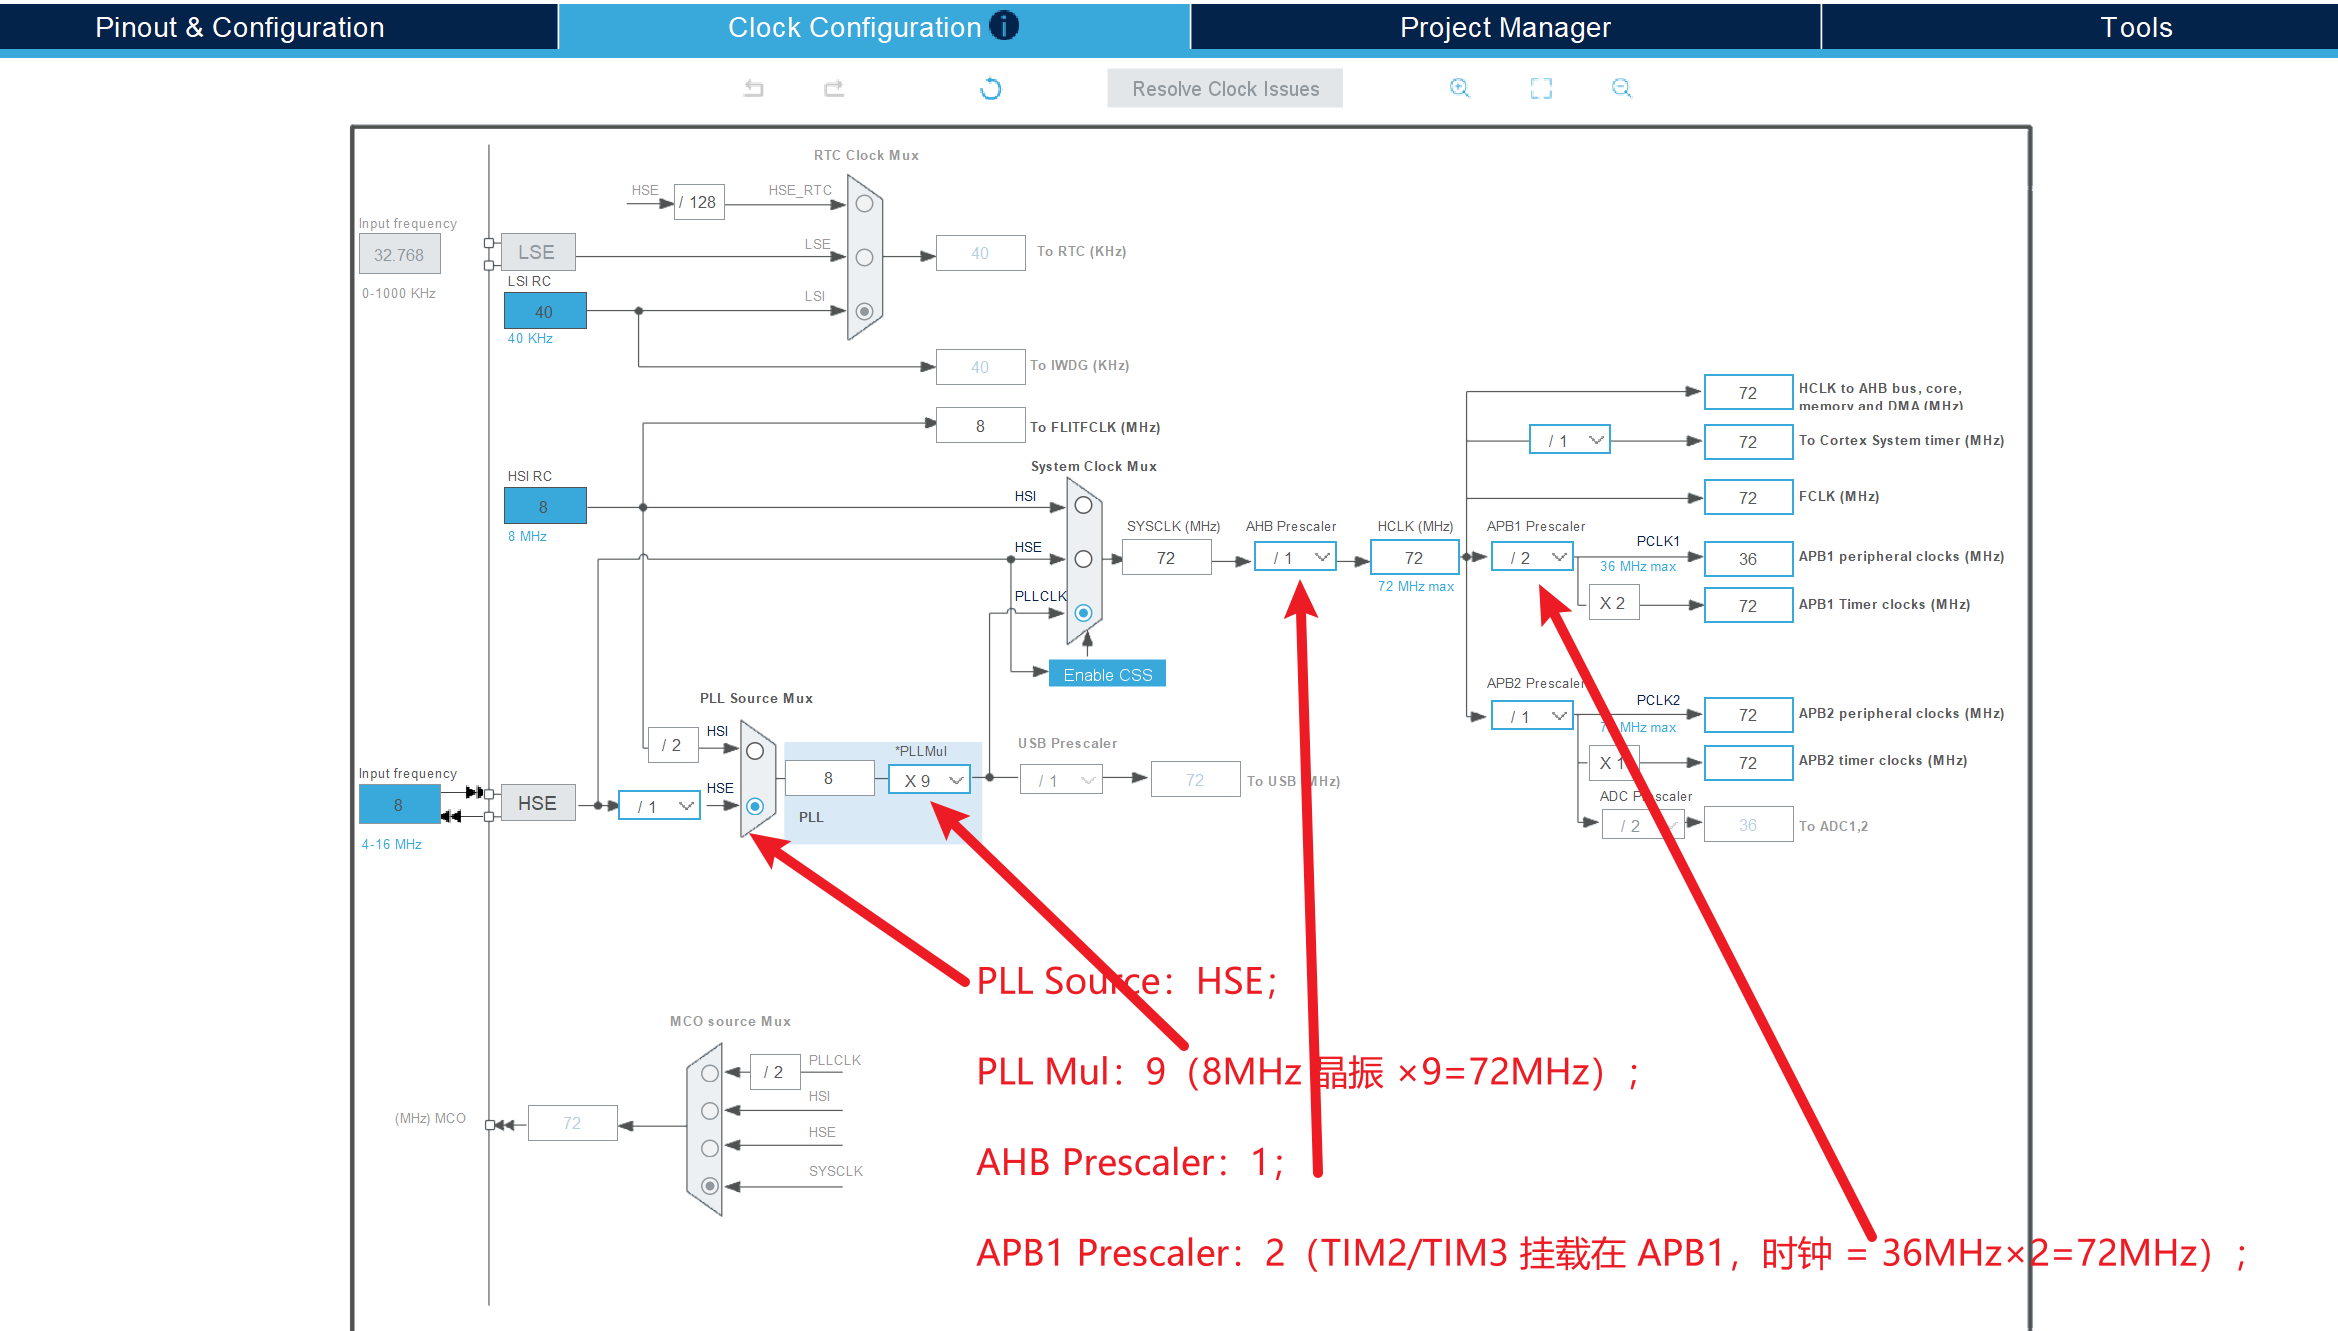Switch to Project Manager tab
2338x1331 pixels.
click(x=1505, y=27)
